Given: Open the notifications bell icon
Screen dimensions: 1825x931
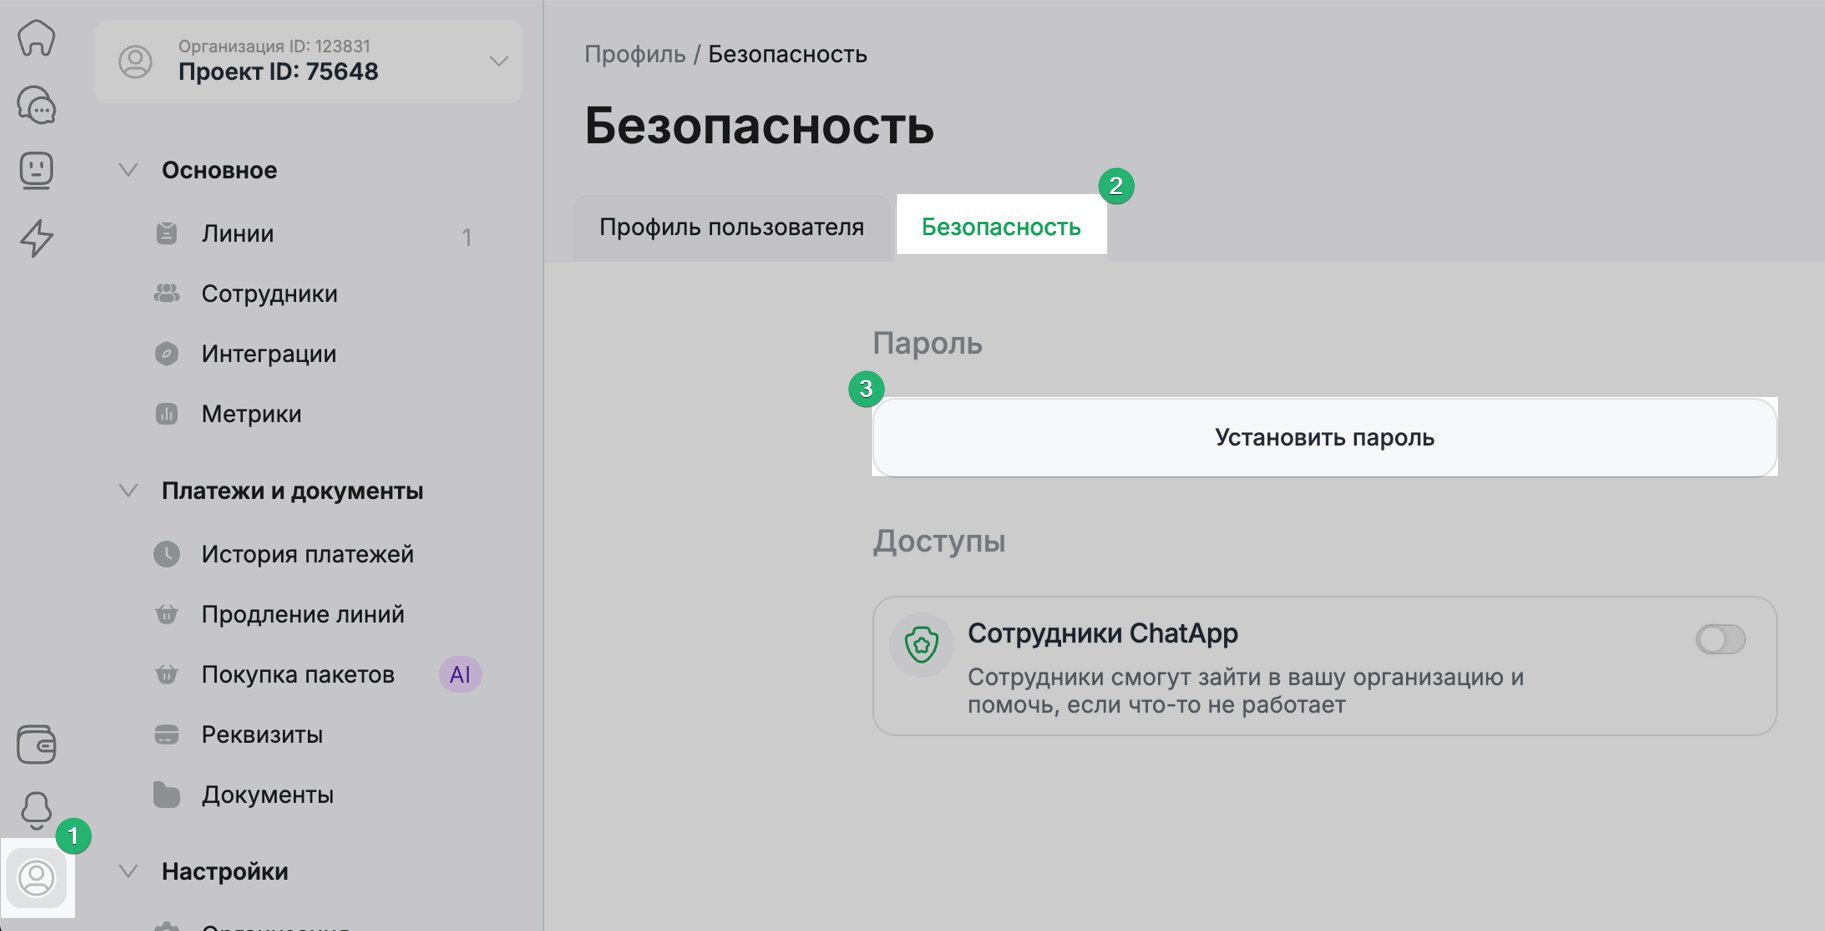Looking at the screenshot, I should [36, 810].
